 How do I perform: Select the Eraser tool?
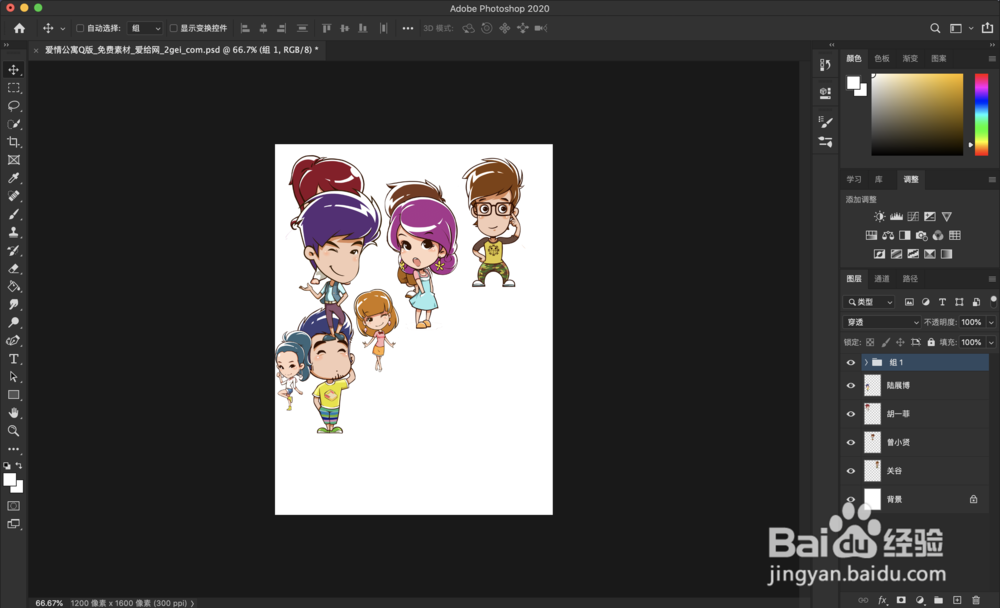[x=13, y=269]
